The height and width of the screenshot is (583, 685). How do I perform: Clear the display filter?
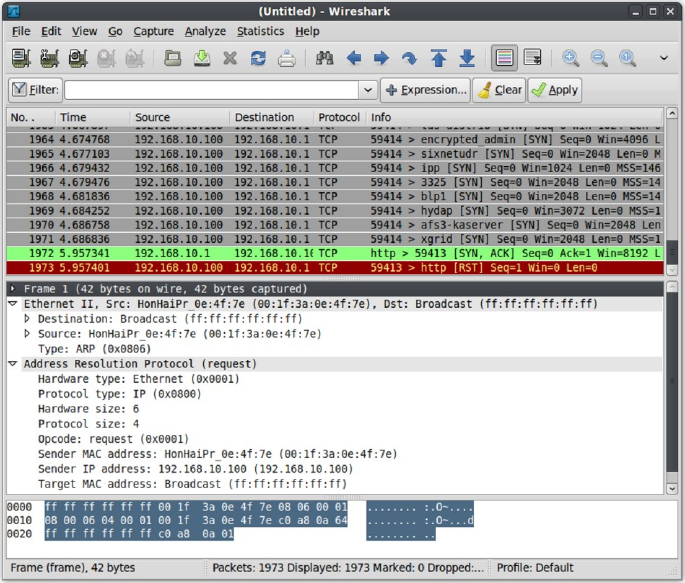499,90
